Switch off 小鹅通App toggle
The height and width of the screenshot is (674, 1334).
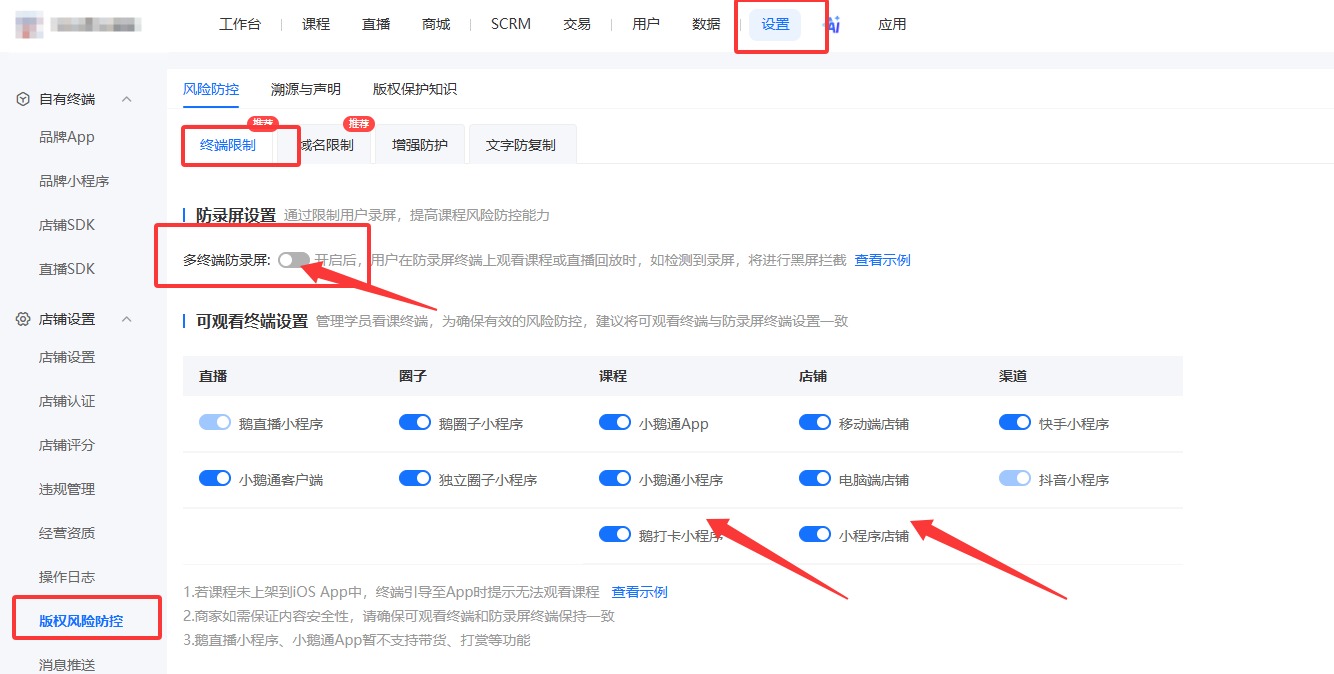pos(615,423)
